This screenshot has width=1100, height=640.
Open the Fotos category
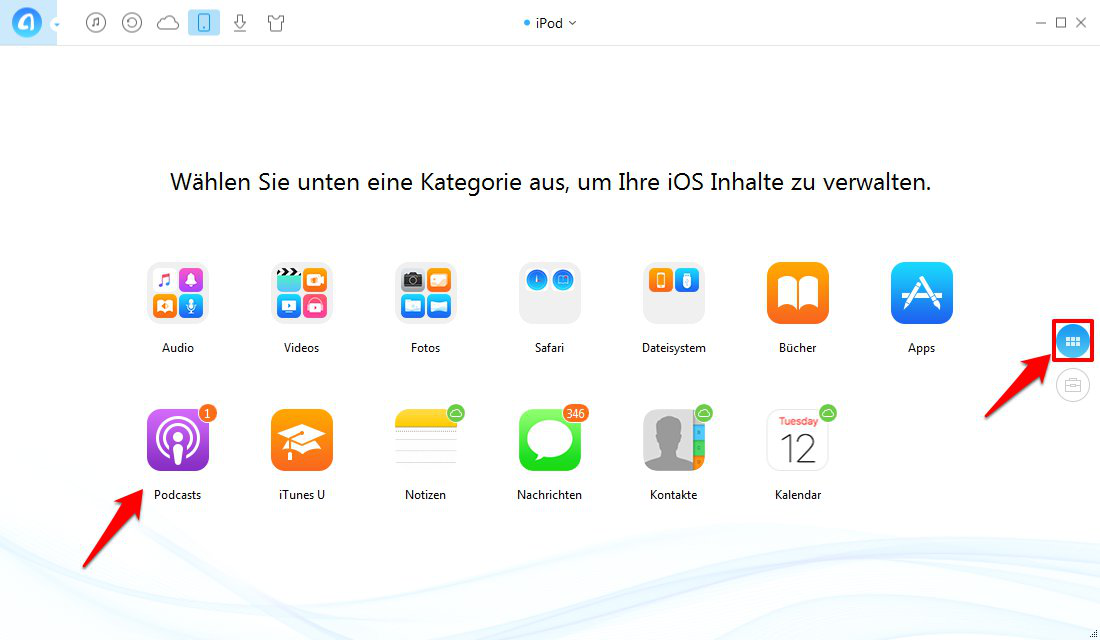tap(426, 293)
